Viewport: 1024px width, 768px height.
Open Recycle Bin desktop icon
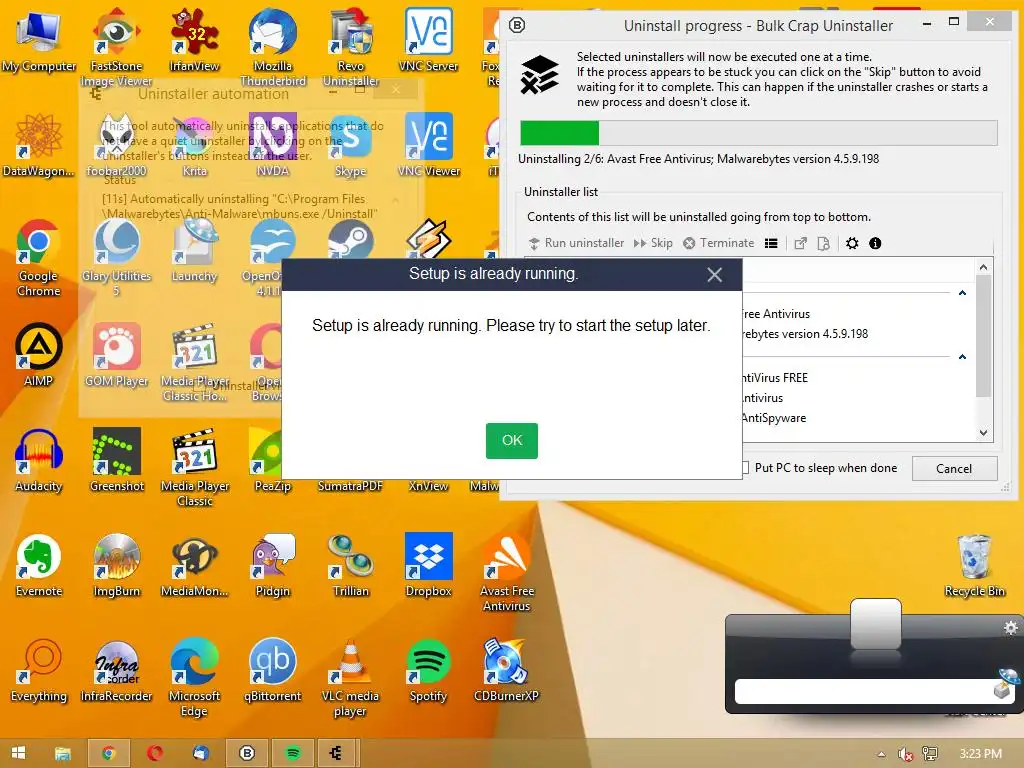[974, 566]
